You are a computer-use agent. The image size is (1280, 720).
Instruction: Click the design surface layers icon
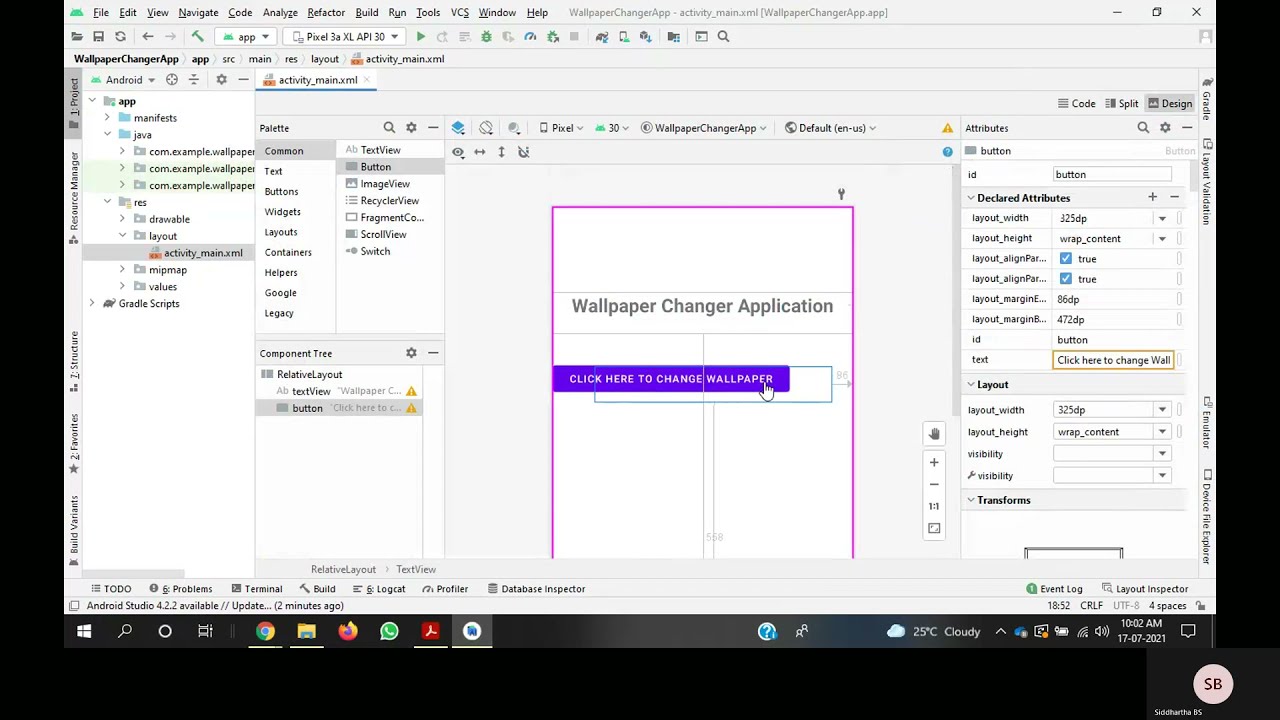[x=458, y=128]
